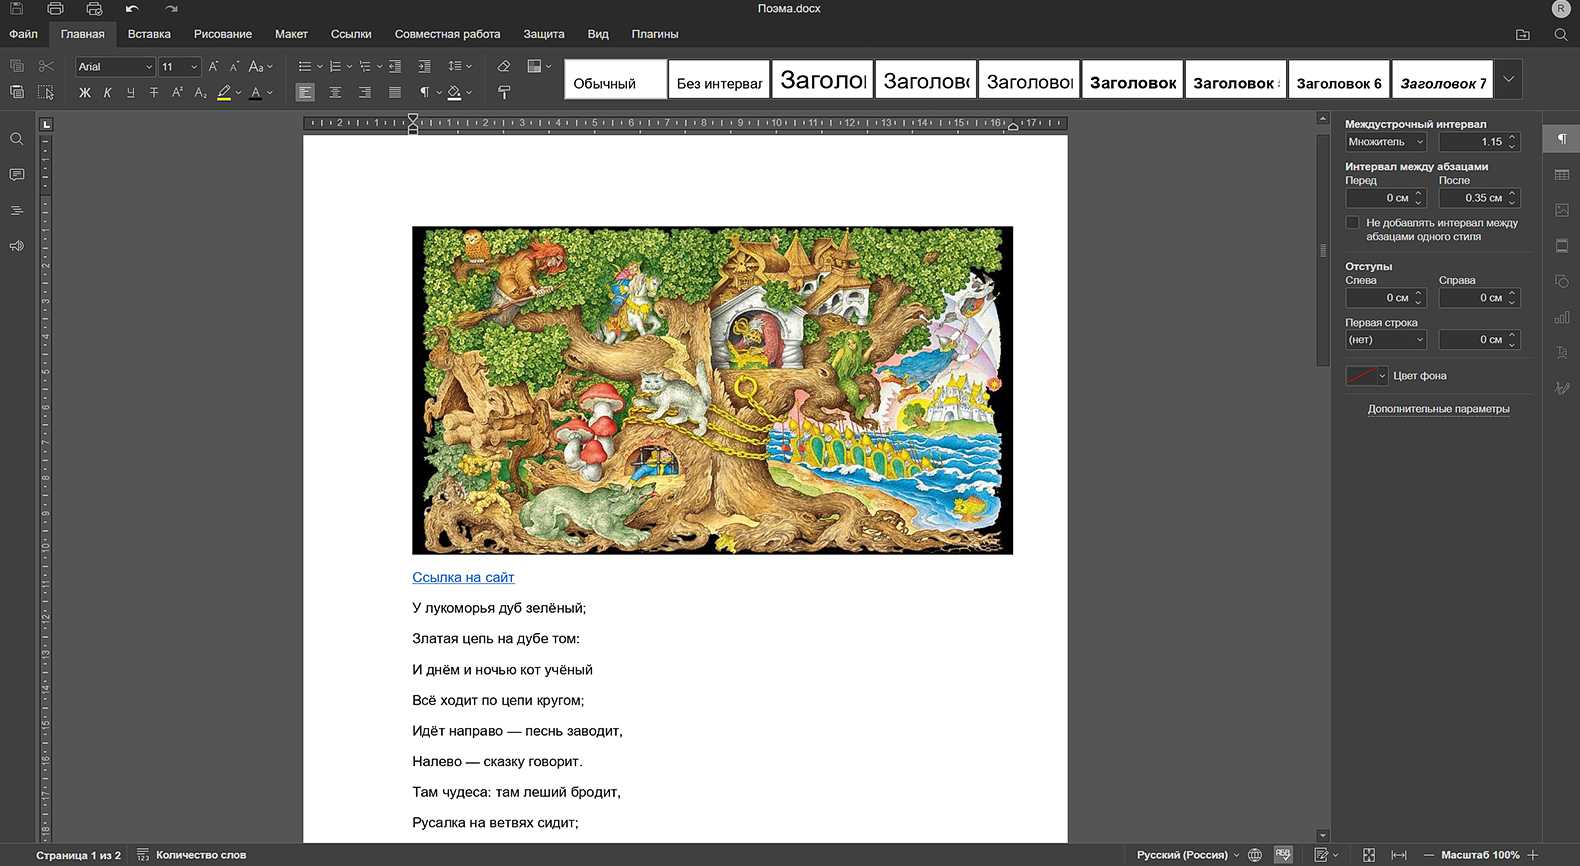This screenshot has width=1580, height=866.
Task: Switch to the Макет tab
Action: (x=291, y=34)
